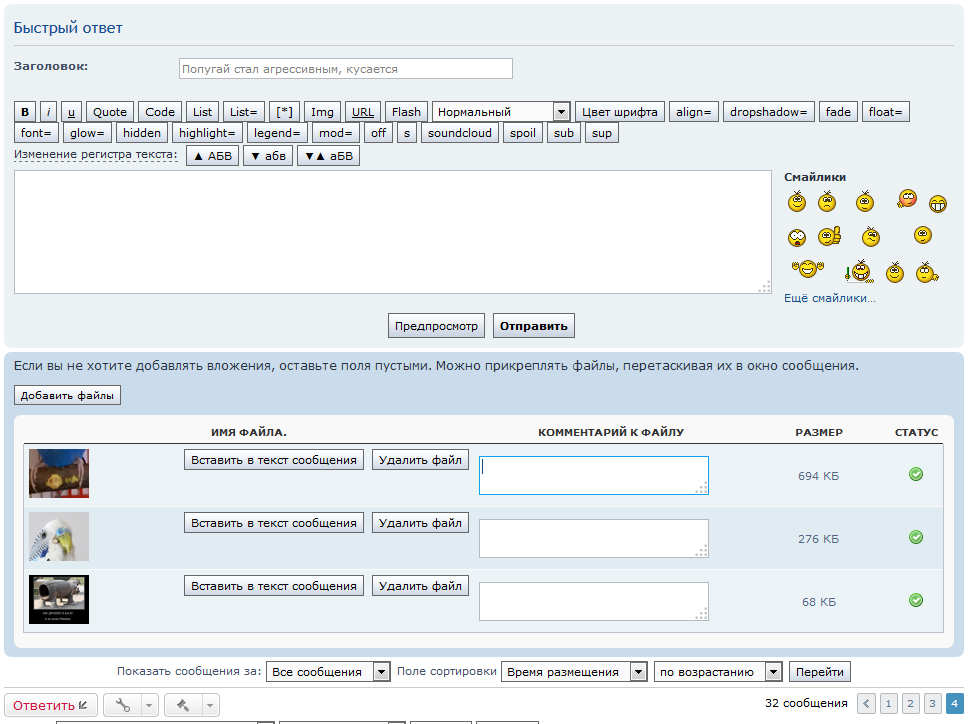Click the Цвет шрифта font color button
Viewport: 969px width, 724px height.
(619, 112)
